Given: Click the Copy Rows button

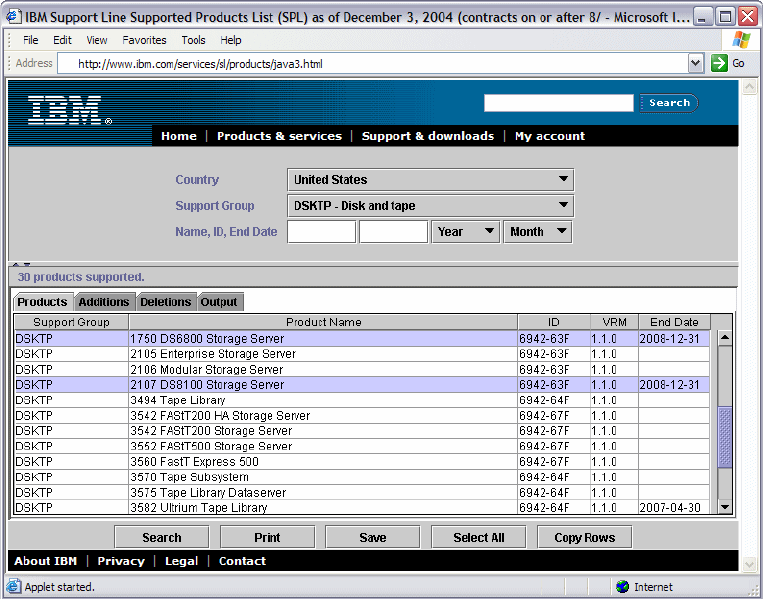Looking at the screenshot, I should [x=584, y=537].
